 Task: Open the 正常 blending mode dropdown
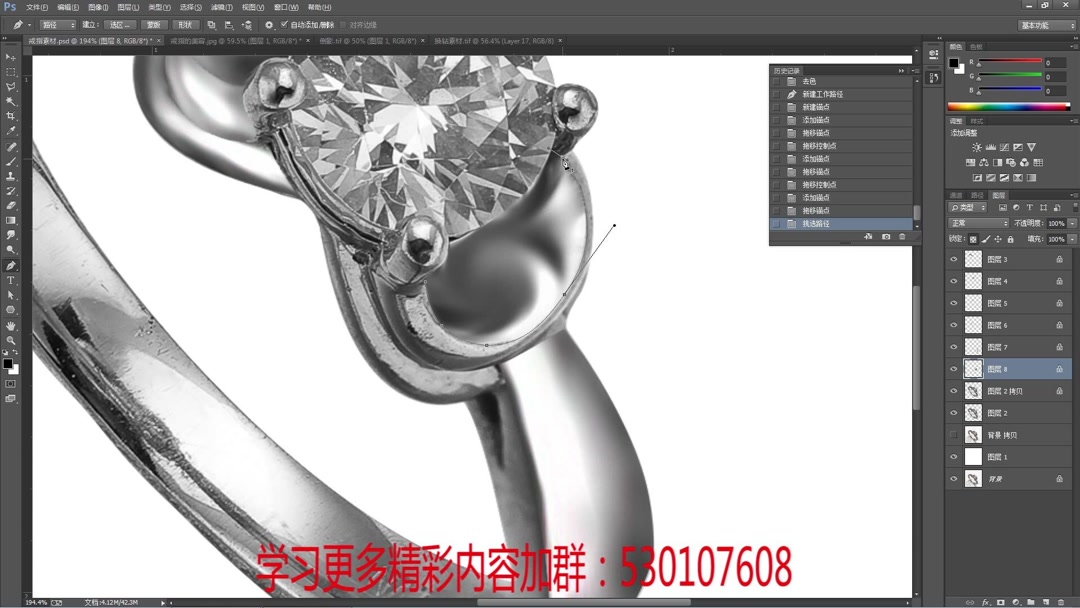point(977,223)
